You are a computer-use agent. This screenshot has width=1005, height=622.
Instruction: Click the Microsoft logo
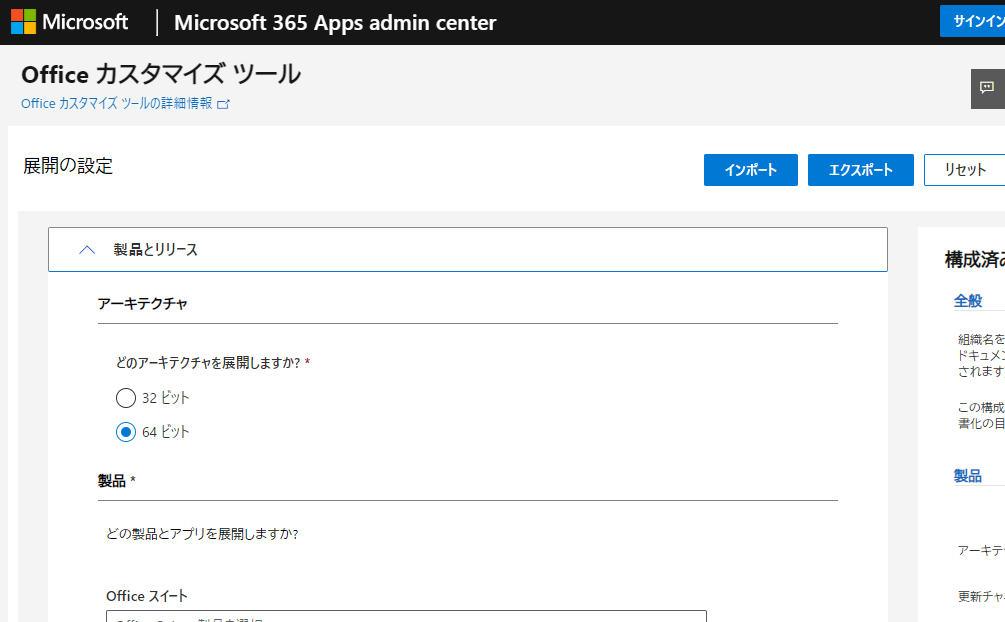pos(69,22)
